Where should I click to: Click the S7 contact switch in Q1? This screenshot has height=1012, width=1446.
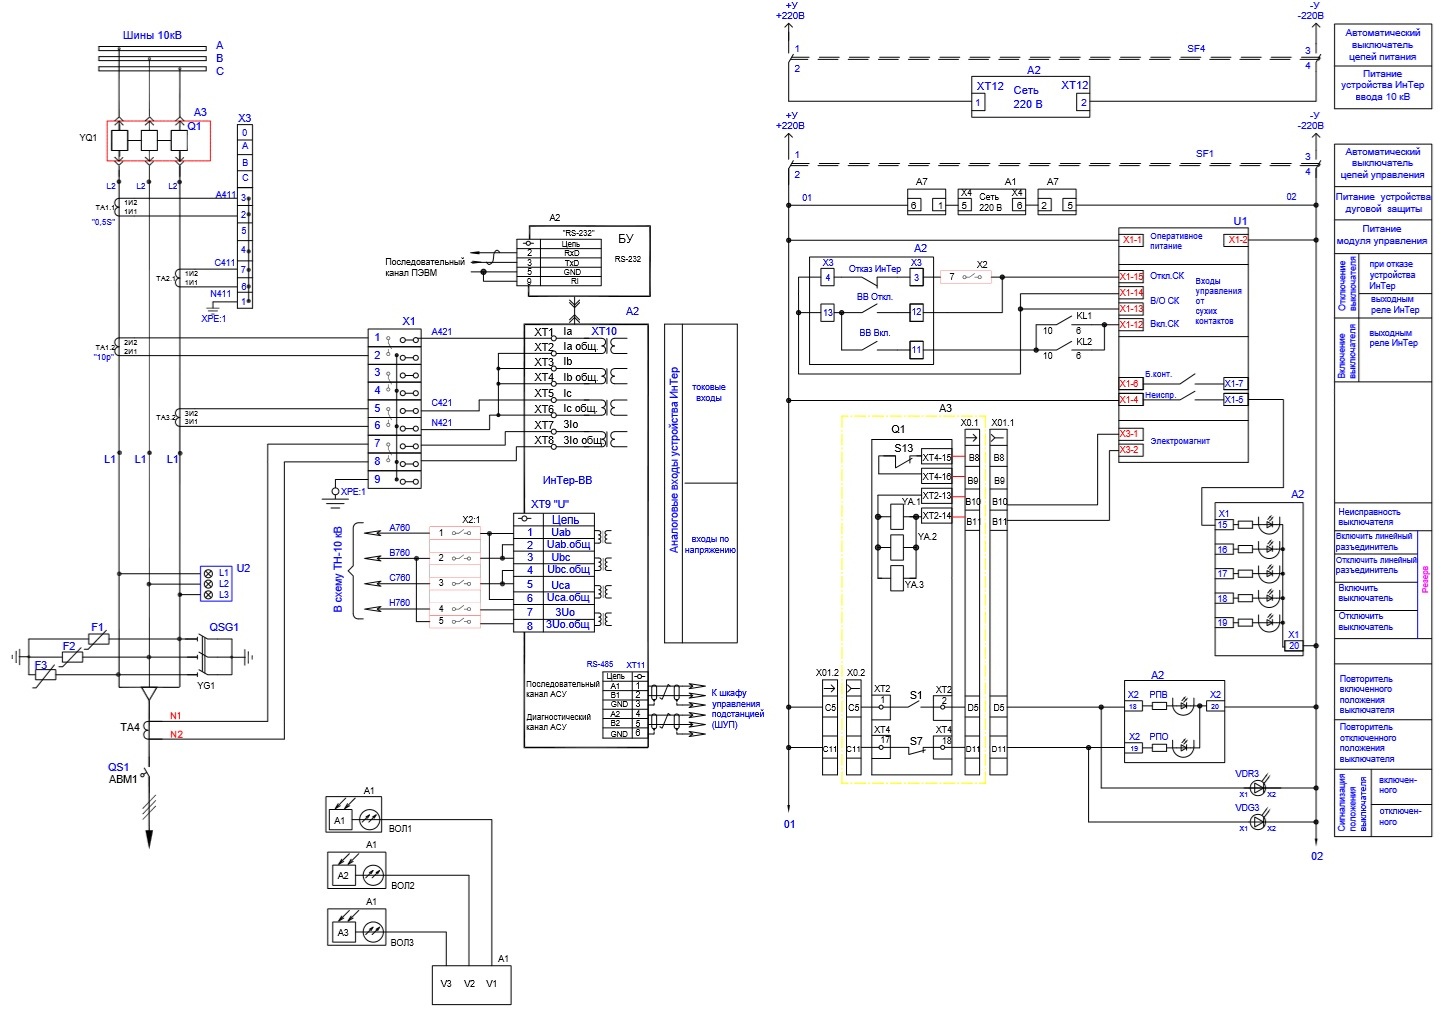point(916,747)
